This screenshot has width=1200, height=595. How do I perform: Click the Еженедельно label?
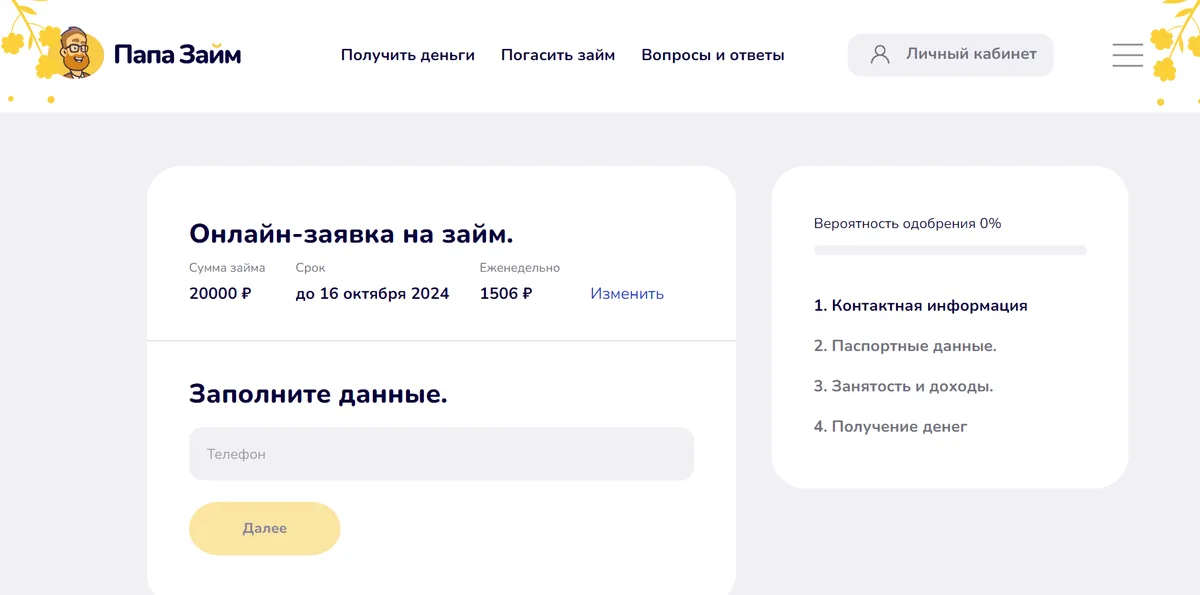pyautogui.click(x=519, y=268)
